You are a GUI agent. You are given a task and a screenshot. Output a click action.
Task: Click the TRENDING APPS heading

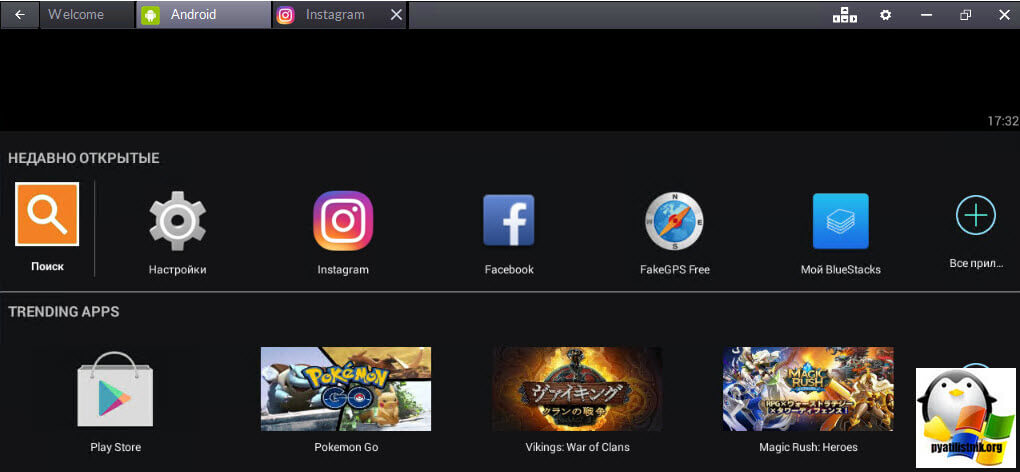point(64,312)
